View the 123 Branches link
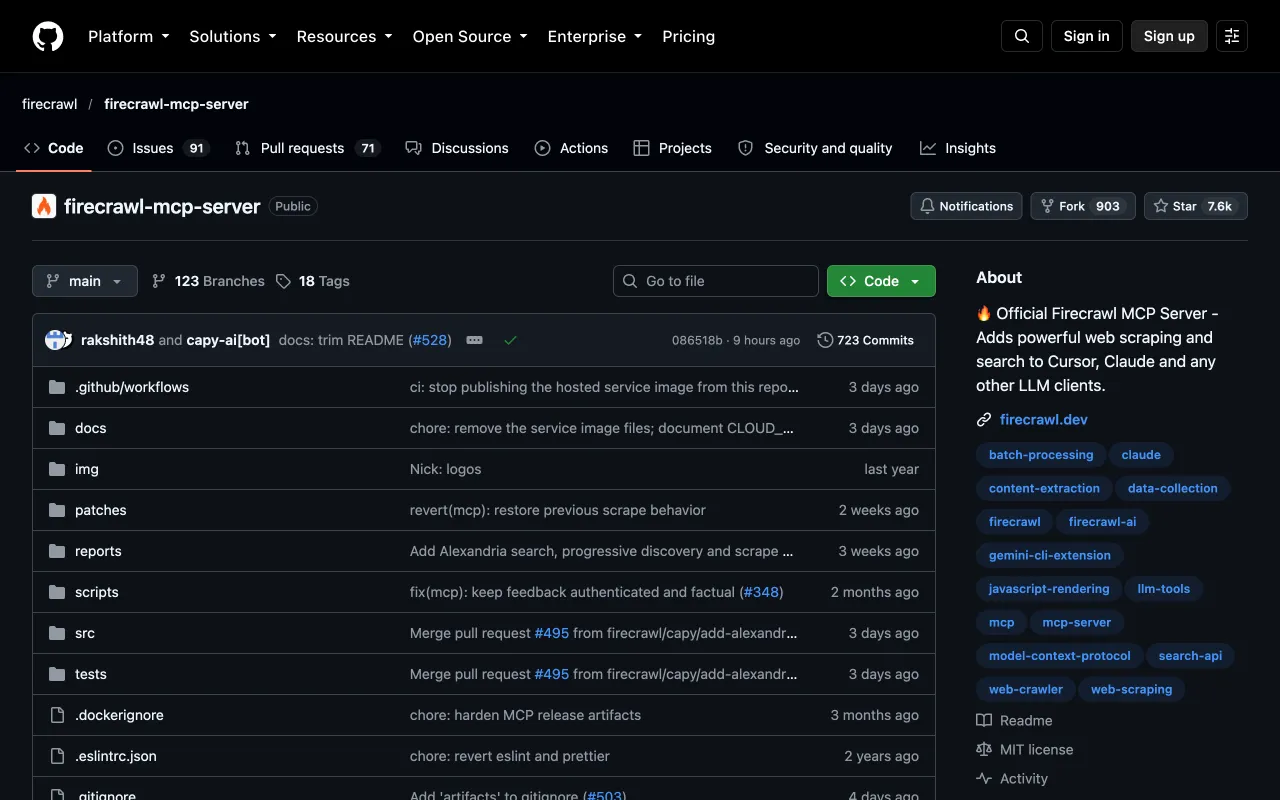 tap(208, 281)
